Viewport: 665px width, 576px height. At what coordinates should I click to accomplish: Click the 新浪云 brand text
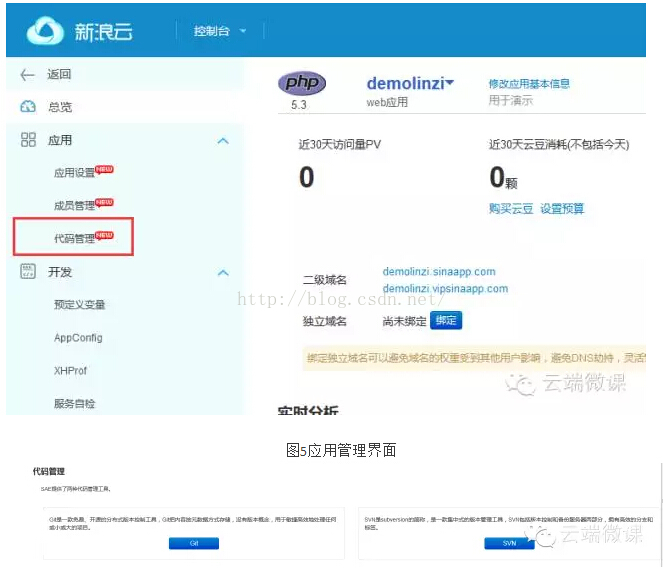[x=103, y=32]
